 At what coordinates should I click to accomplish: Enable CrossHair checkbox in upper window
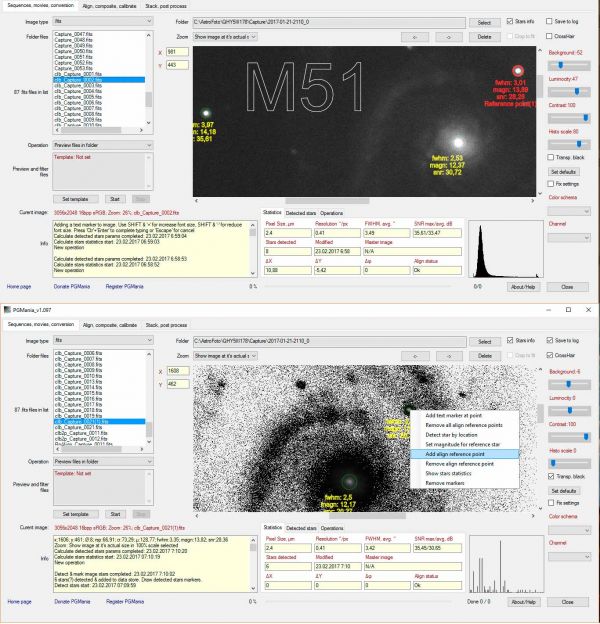[x=549, y=36]
